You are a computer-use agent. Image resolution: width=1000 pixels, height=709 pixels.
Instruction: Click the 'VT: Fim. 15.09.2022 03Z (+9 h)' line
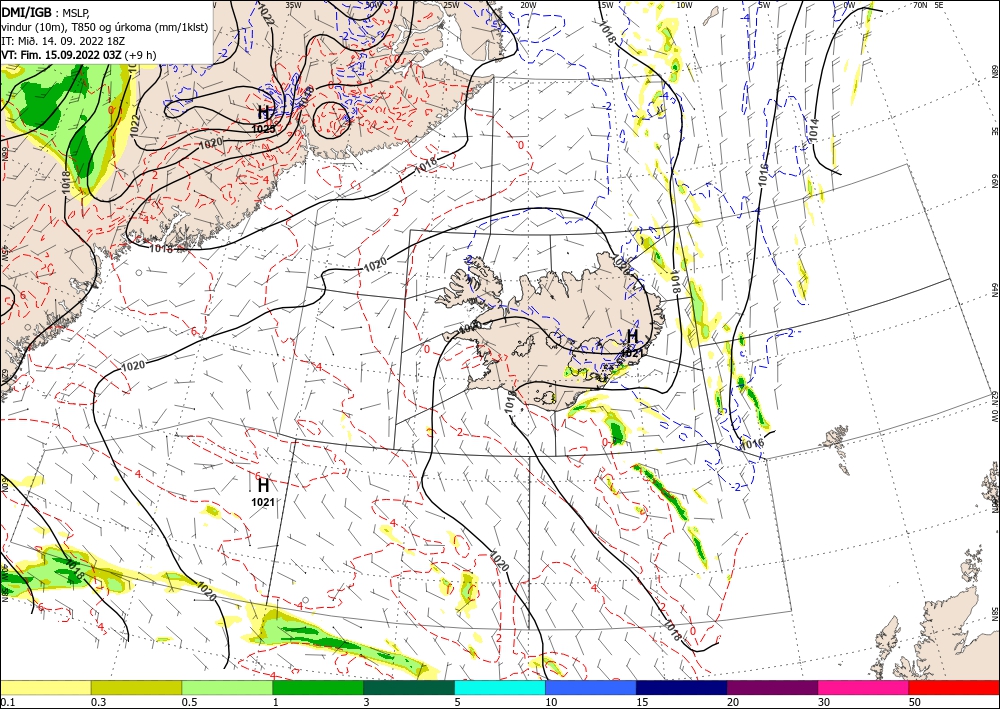(x=78, y=55)
